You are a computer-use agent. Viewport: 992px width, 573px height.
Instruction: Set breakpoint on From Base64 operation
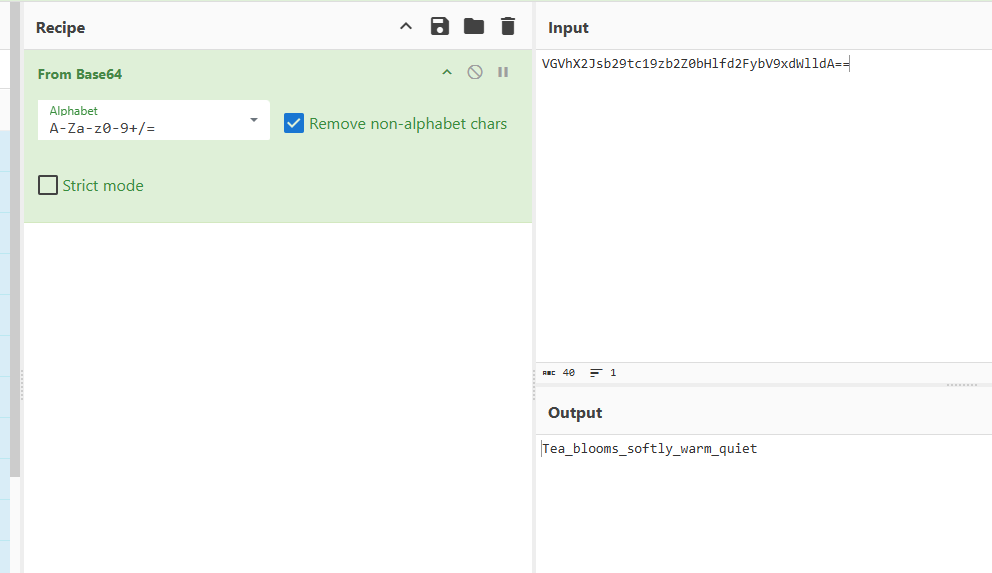(503, 72)
